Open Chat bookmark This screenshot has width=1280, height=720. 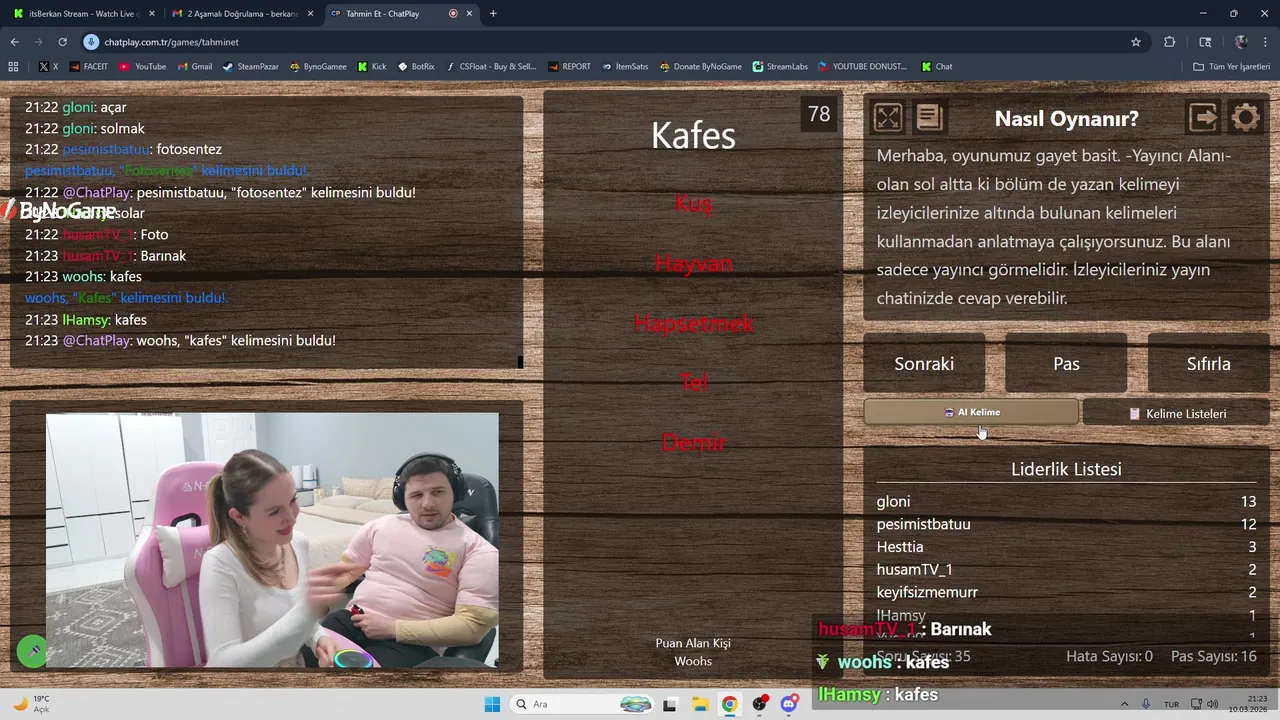tap(937, 67)
